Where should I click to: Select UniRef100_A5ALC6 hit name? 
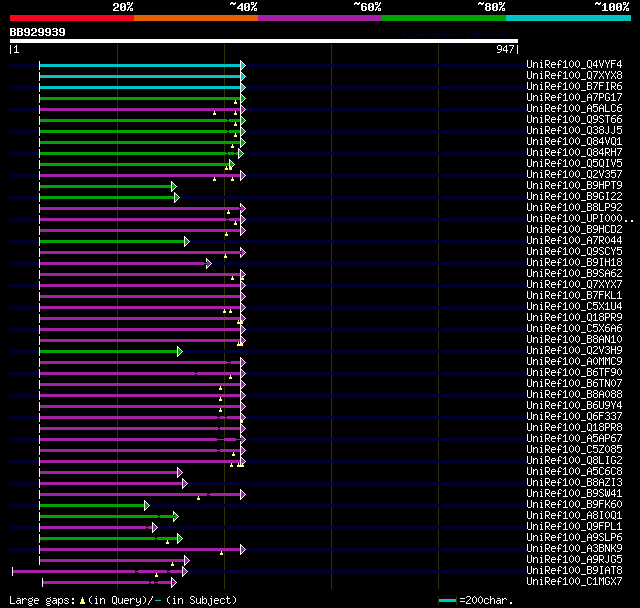pyautogui.click(x=574, y=109)
